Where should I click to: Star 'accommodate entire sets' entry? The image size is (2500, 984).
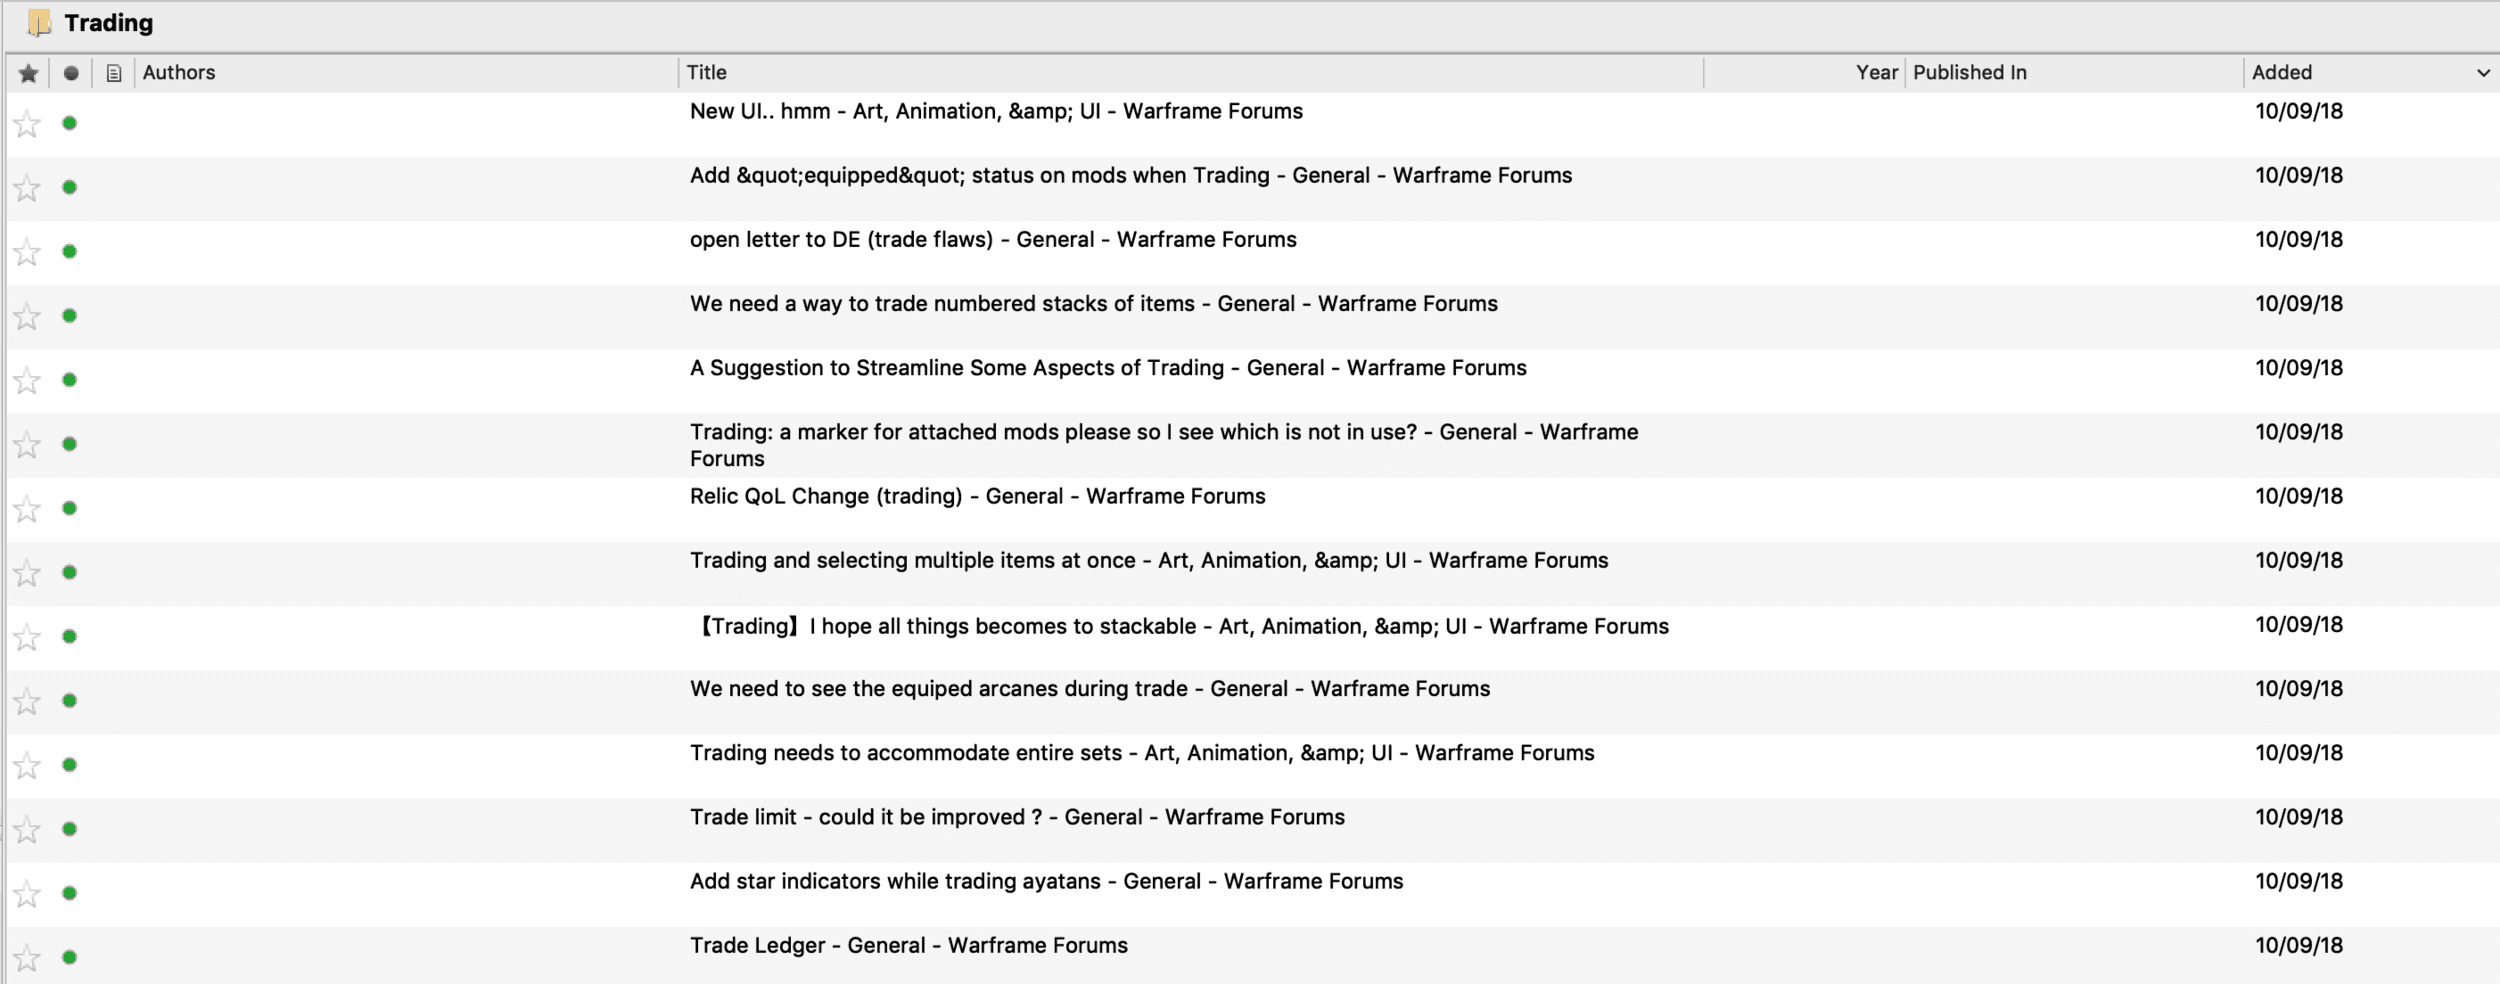coord(27,766)
